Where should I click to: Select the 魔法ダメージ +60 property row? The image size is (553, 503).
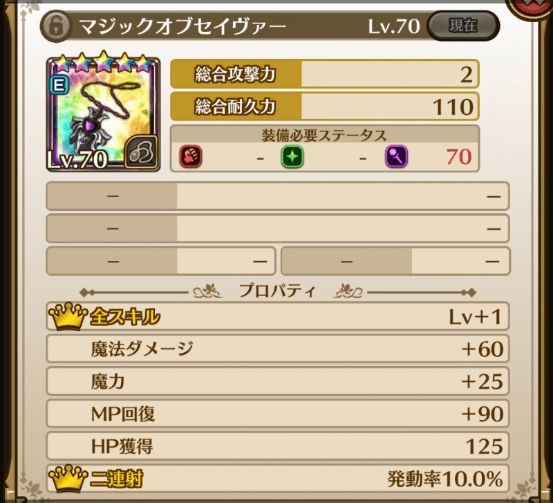[278, 349]
